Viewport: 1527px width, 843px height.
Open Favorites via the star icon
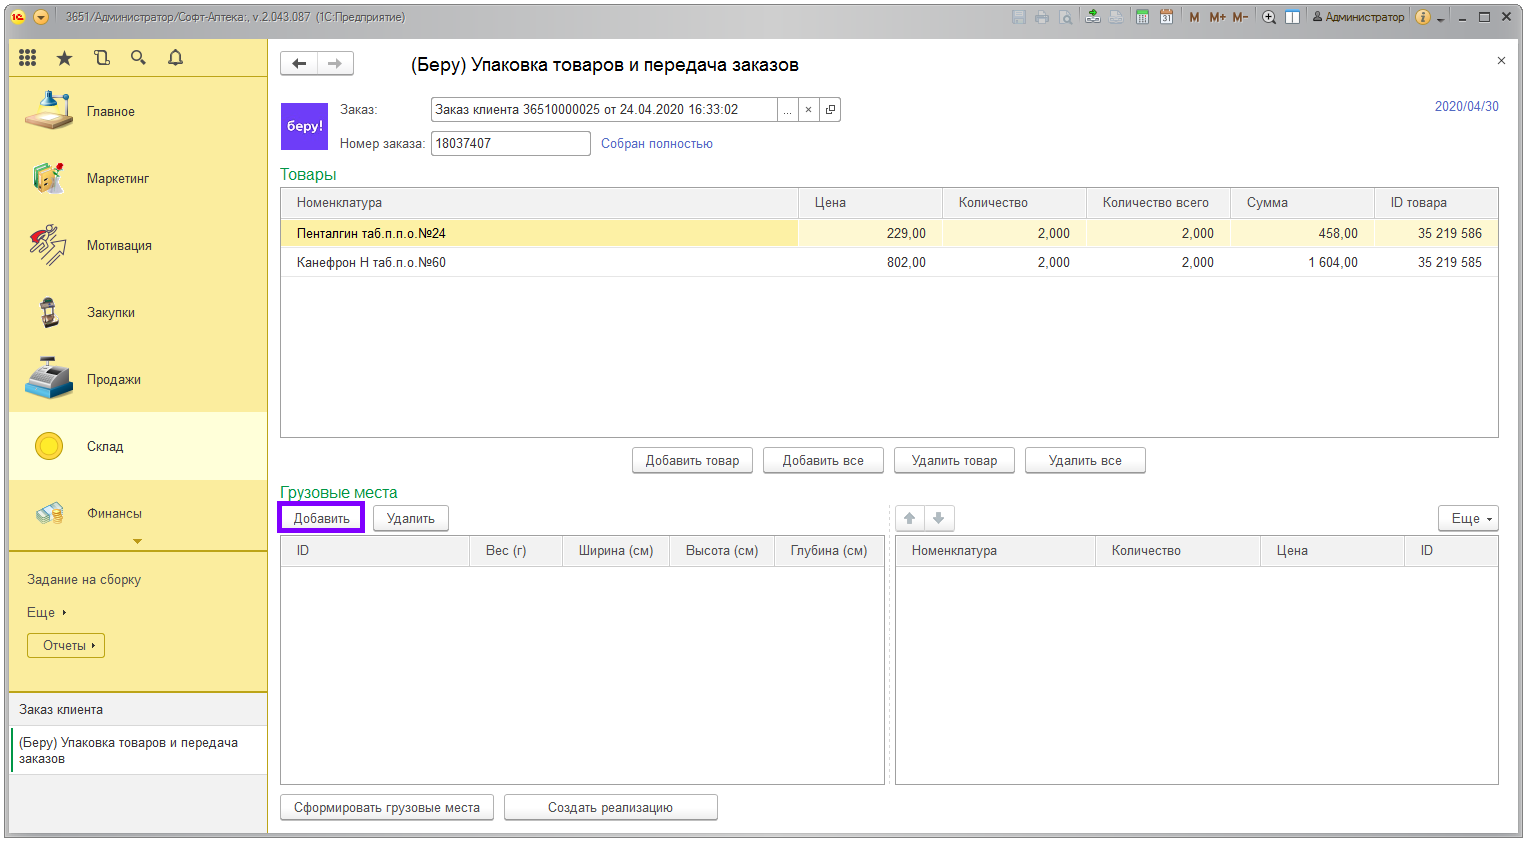point(64,58)
